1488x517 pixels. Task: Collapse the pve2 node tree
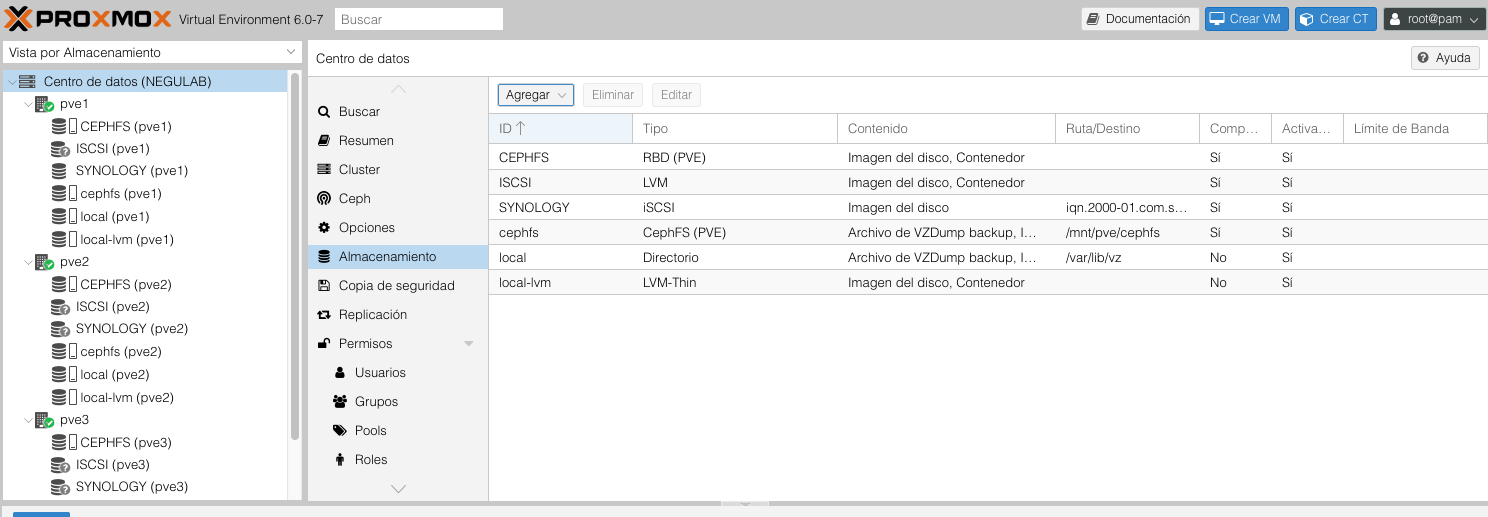pyautogui.click(x=28, y=262)
